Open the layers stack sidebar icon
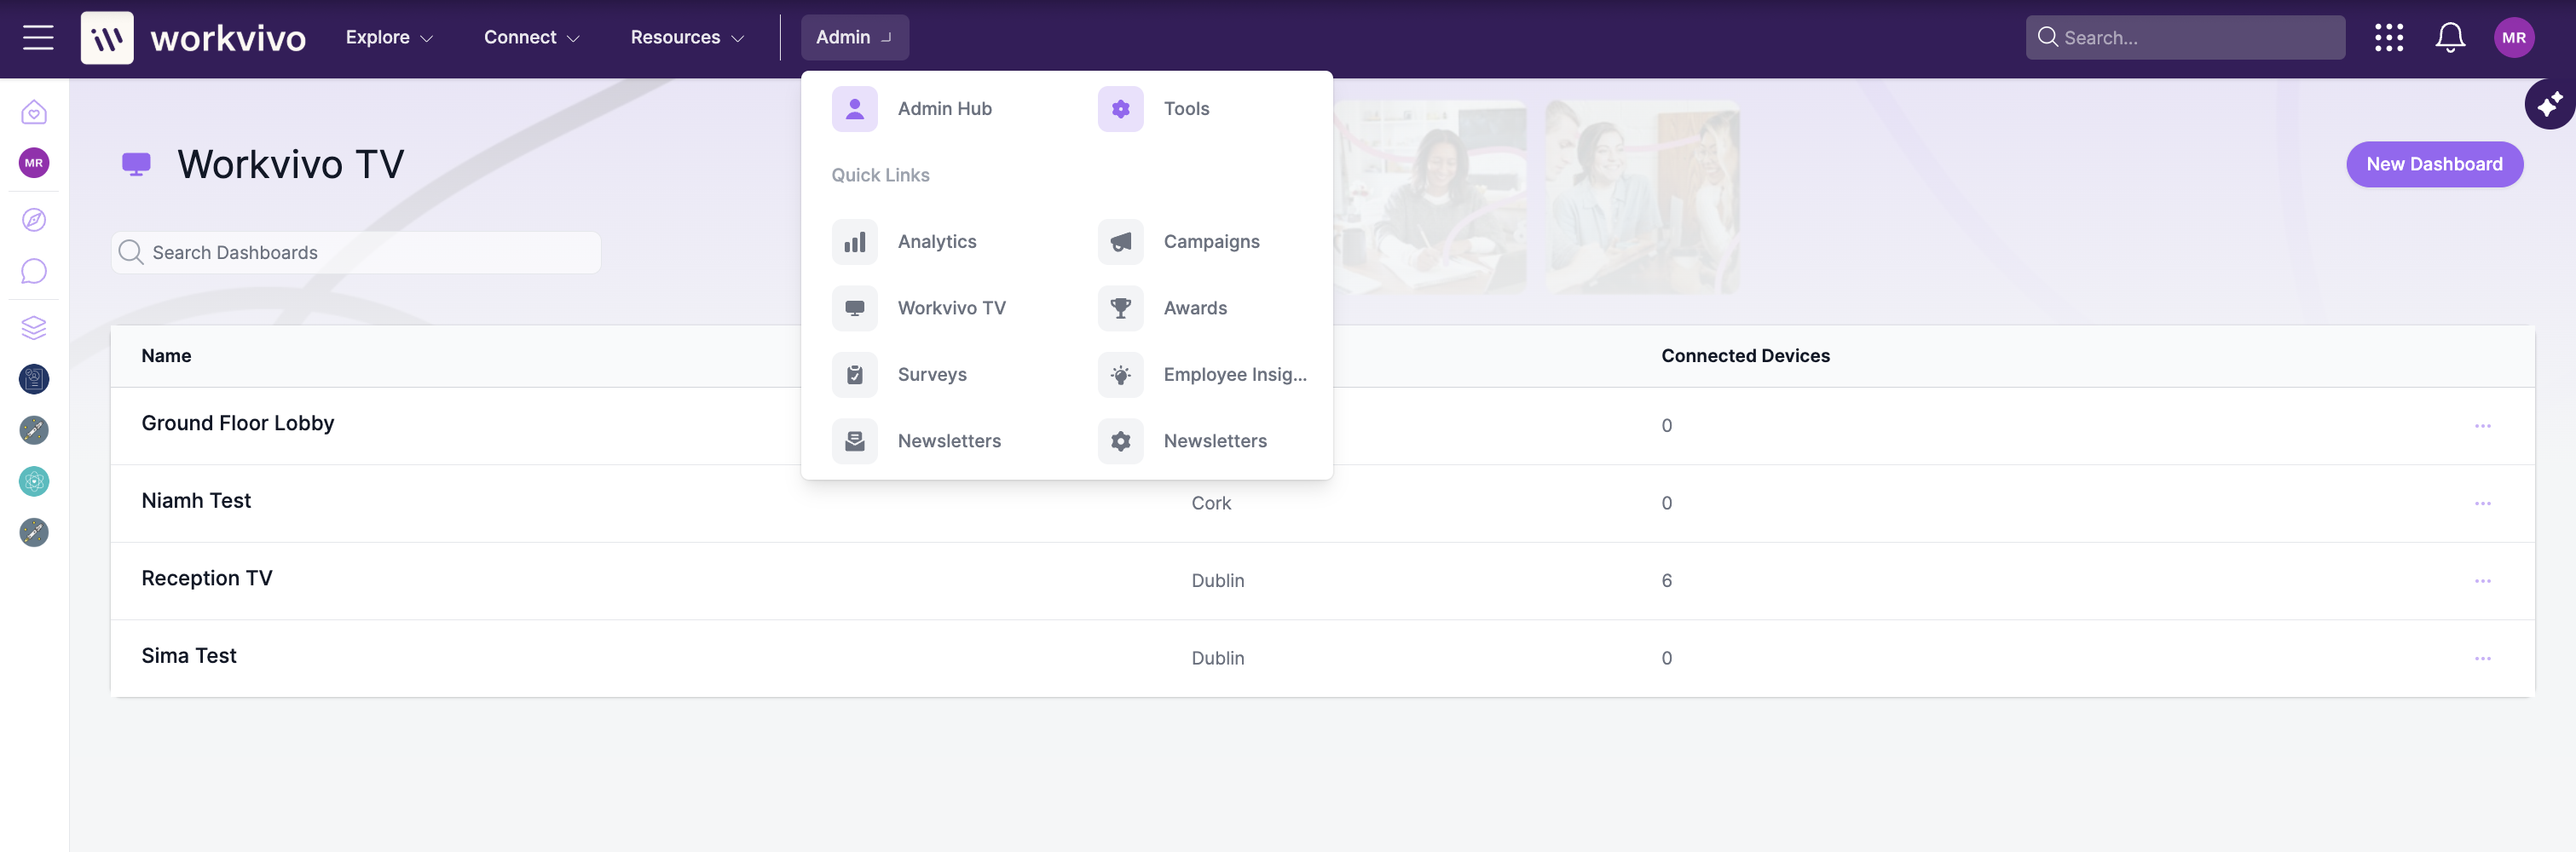 tap(34, 327)
